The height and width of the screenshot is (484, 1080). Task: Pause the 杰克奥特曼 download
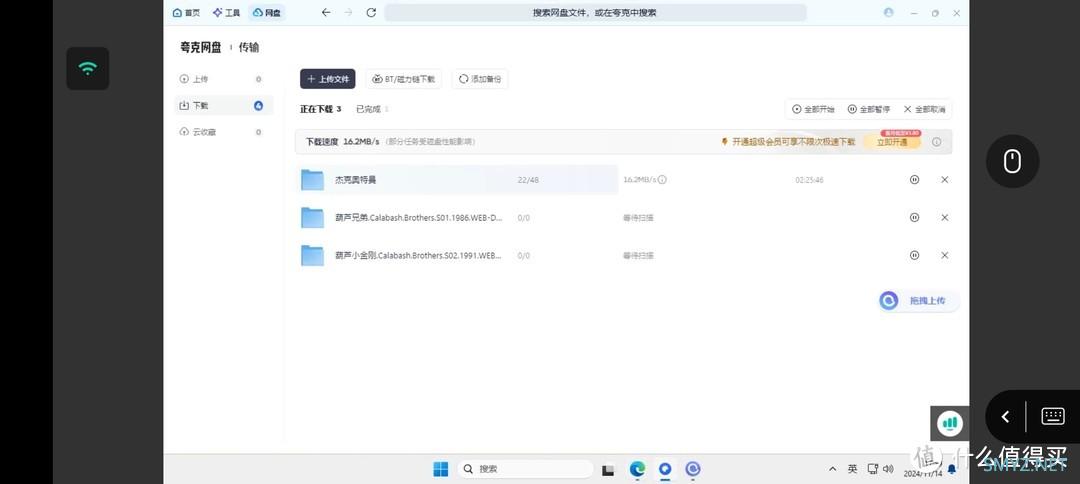click(915, 180)
